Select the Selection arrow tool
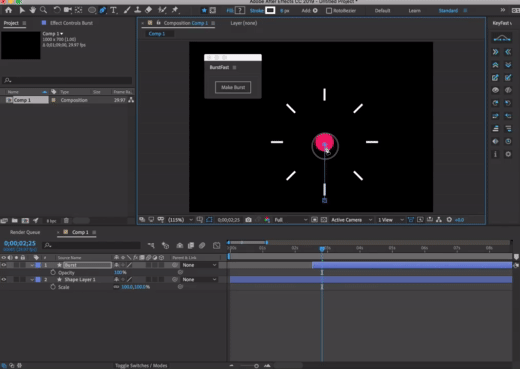The width and height of the screenshot is (520, 369). click(x=22, y=10)
